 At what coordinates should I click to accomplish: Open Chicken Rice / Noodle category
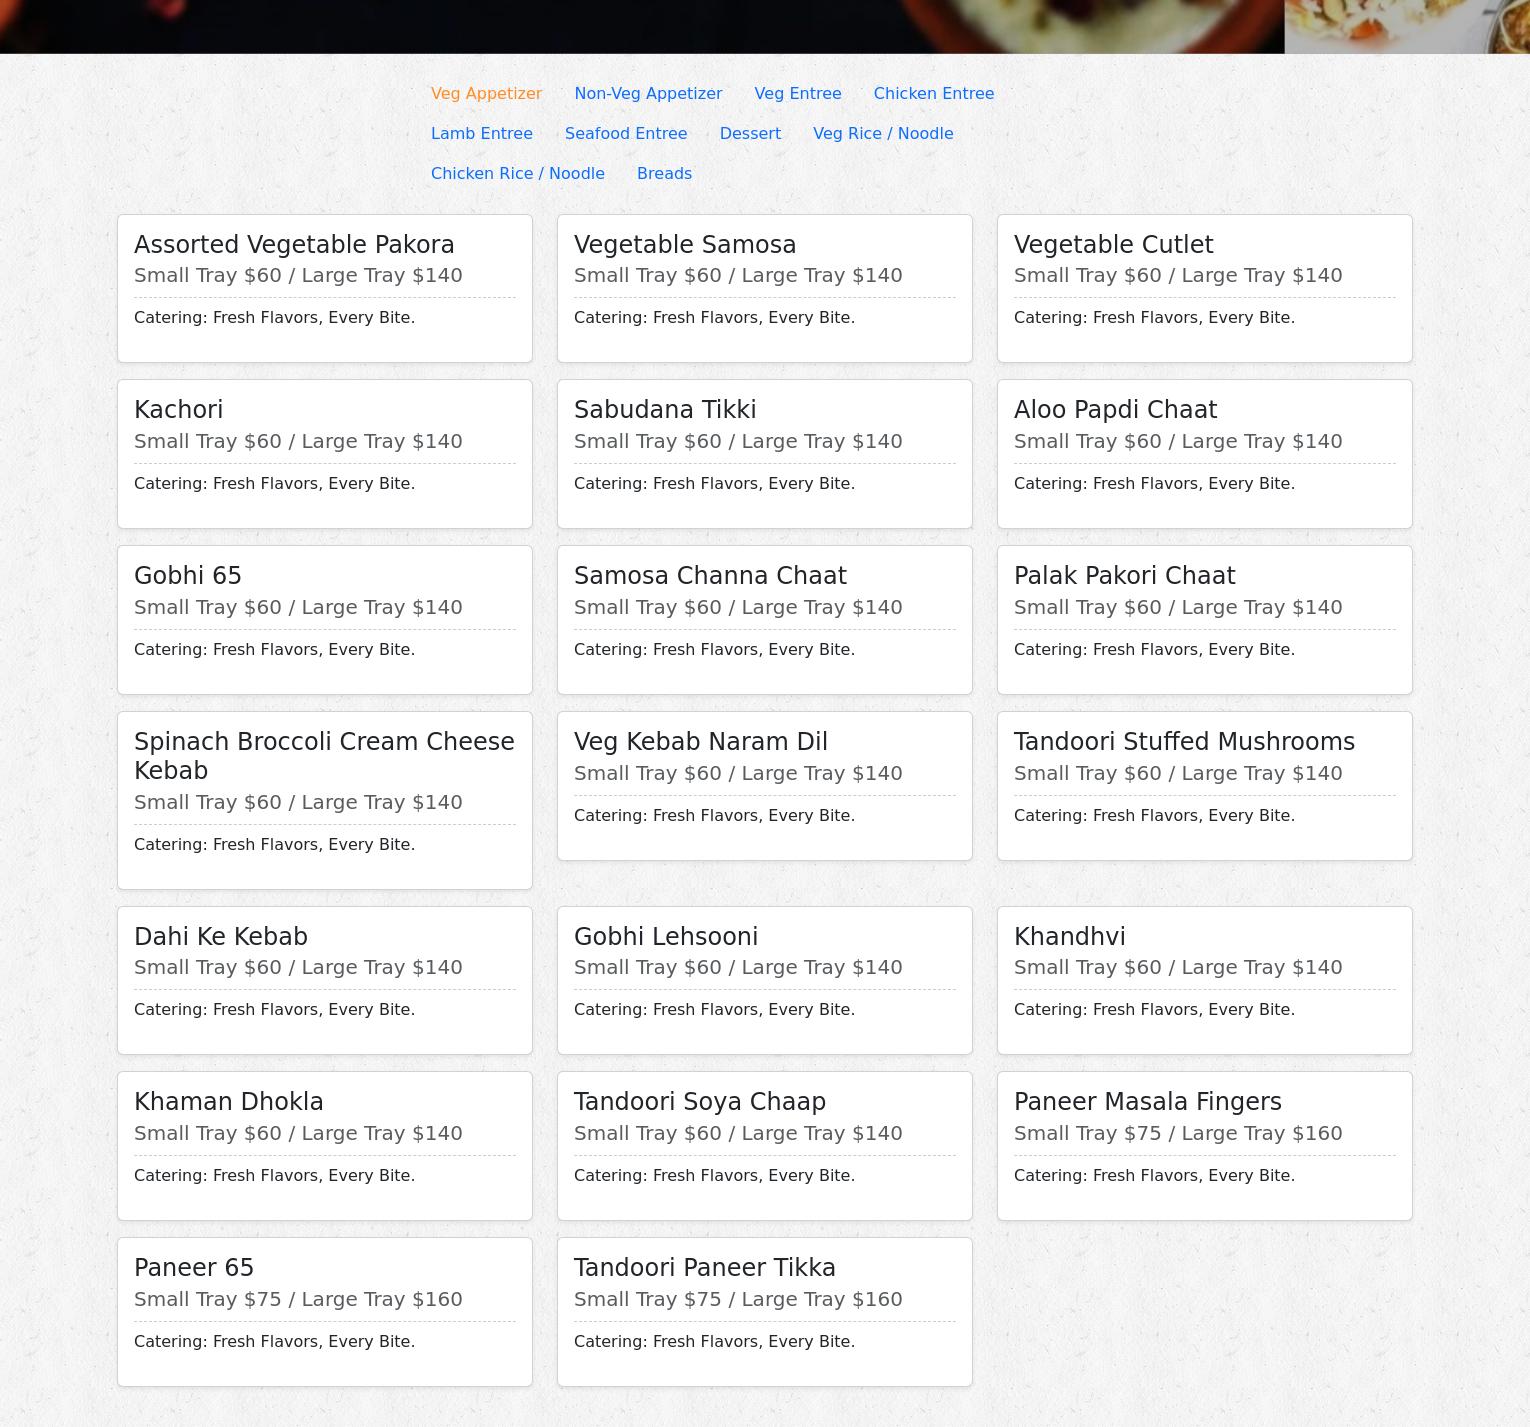[518, 173]
